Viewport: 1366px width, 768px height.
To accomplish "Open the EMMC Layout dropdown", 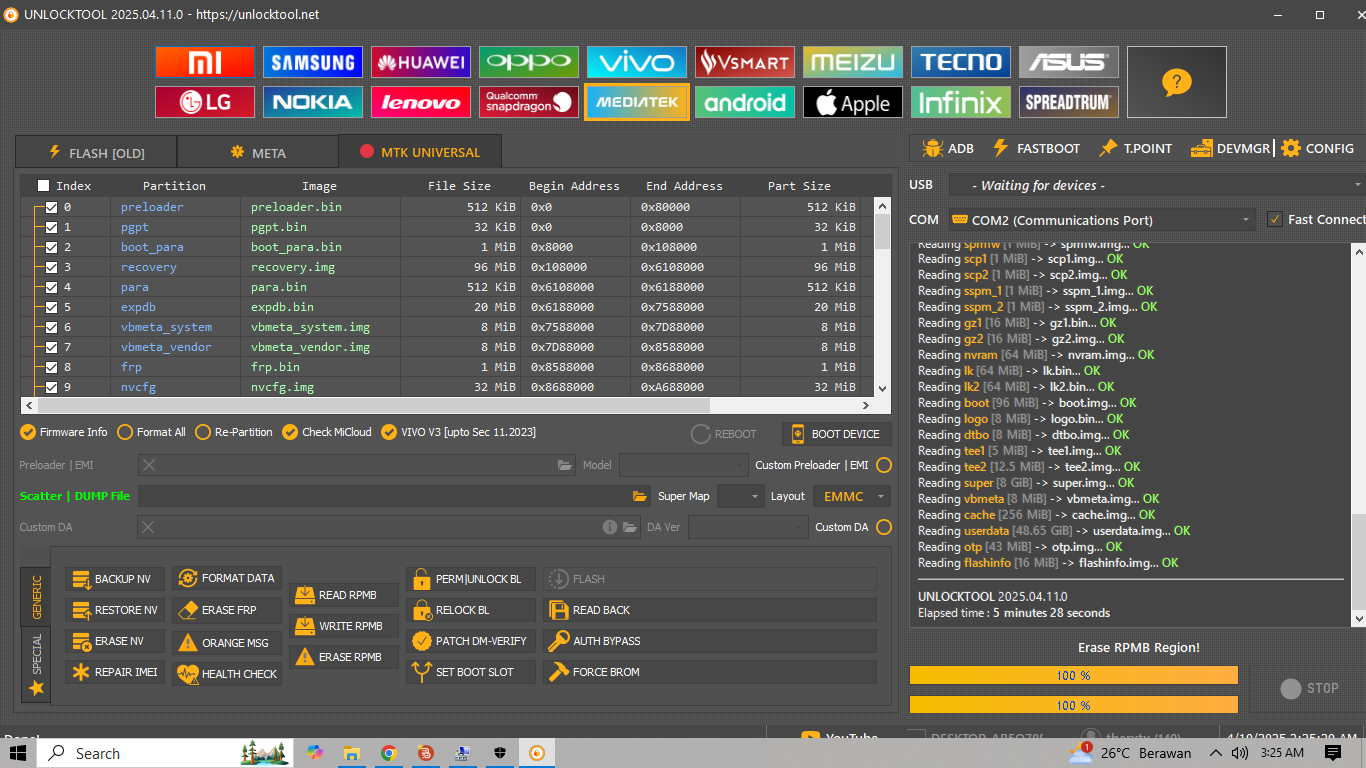I will point(851,496).
